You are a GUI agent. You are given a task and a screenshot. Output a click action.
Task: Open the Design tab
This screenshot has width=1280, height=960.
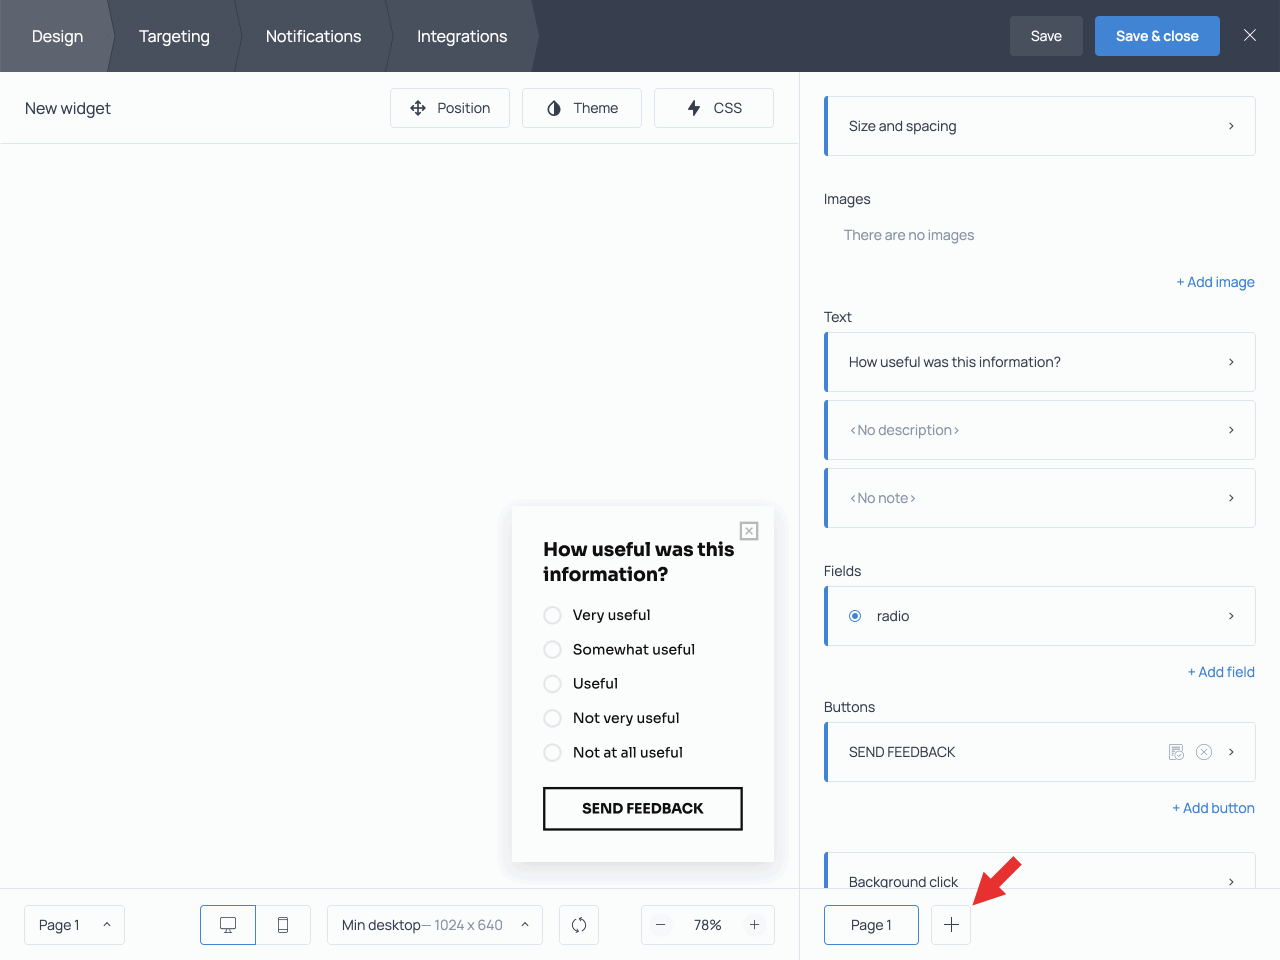(x=57, y=36)
